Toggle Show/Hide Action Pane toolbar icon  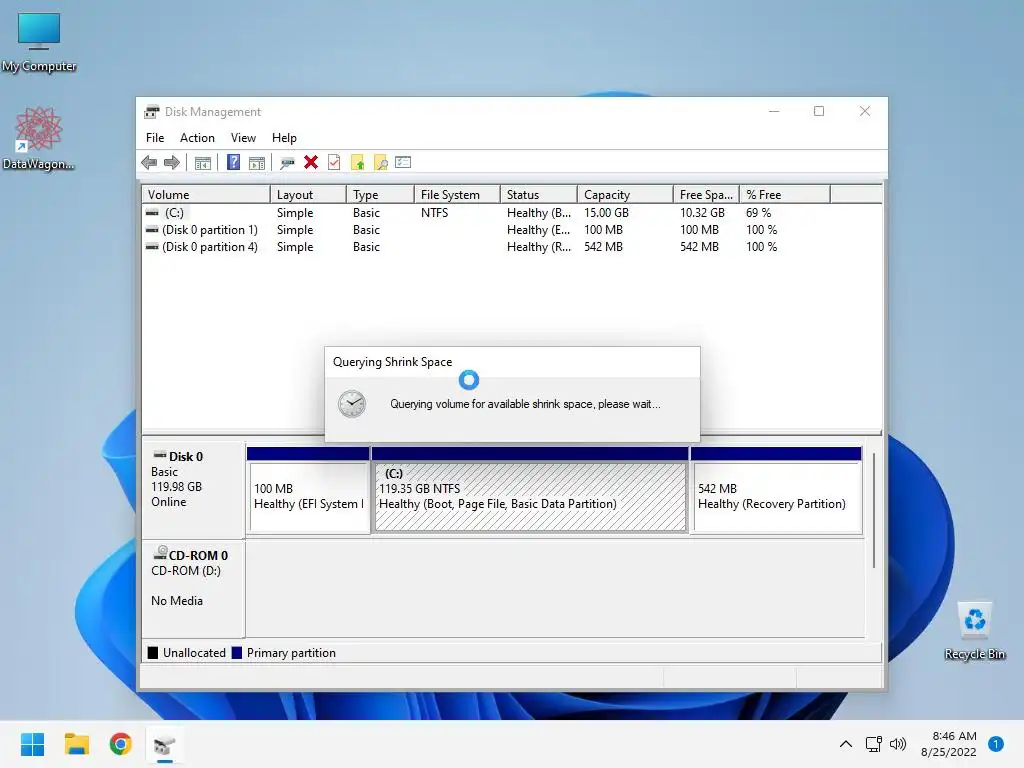[x=257, y=163]
